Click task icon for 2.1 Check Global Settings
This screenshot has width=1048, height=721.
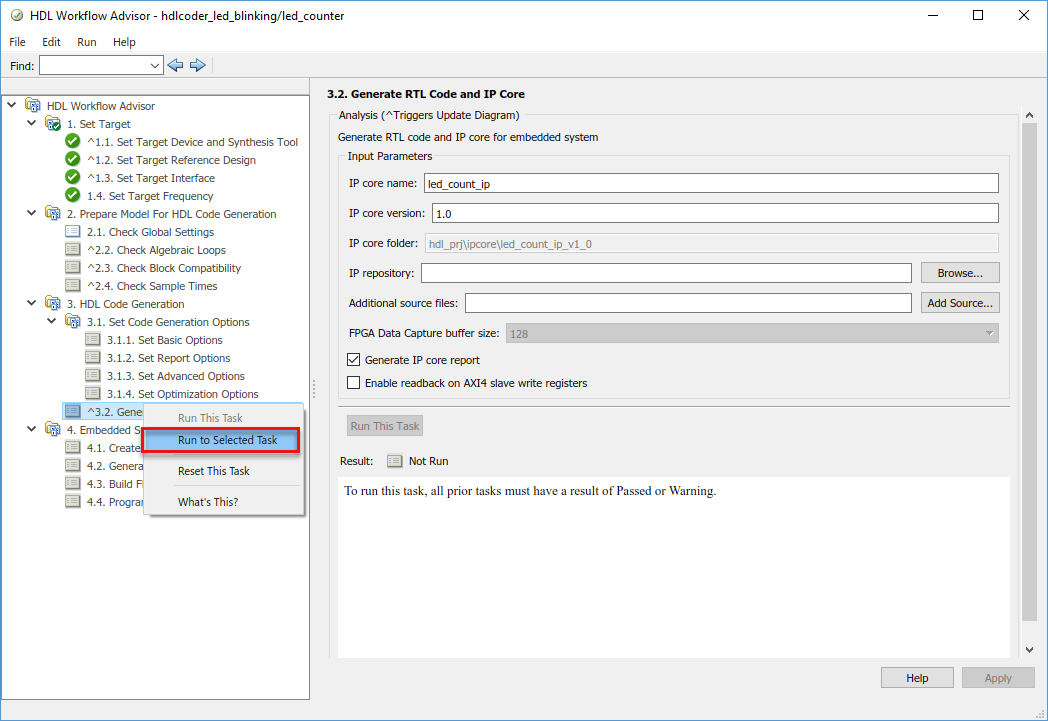click(x=73, y=231)
